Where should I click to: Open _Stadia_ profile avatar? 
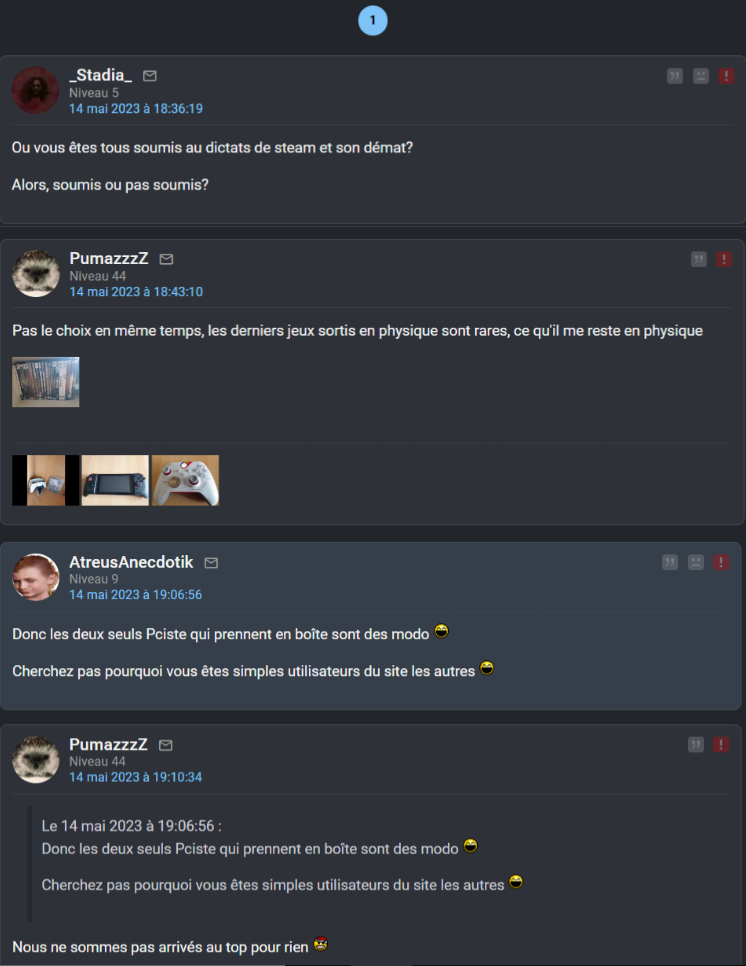(x=36, y=90)
